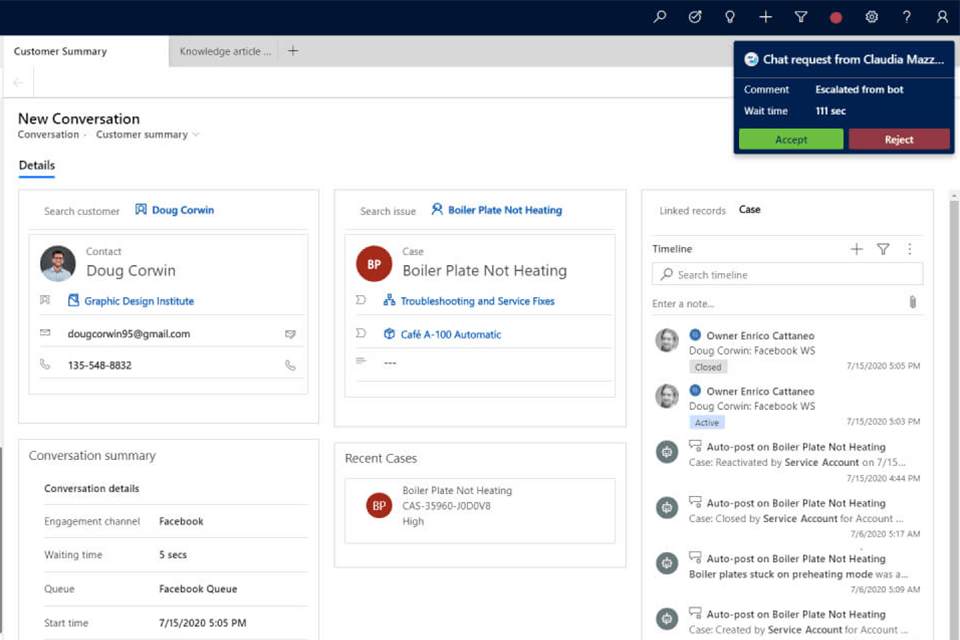Filter the timeline using the funnel icon
Screen dimensions: 960x640
pyautogui.click(x=883, y=249)
